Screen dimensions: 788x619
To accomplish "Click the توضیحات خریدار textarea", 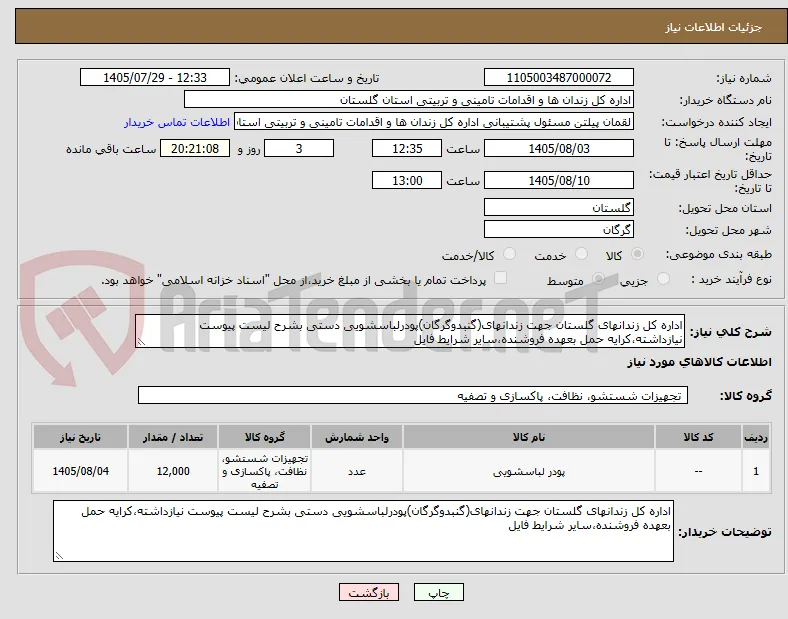I will point(363,531).
